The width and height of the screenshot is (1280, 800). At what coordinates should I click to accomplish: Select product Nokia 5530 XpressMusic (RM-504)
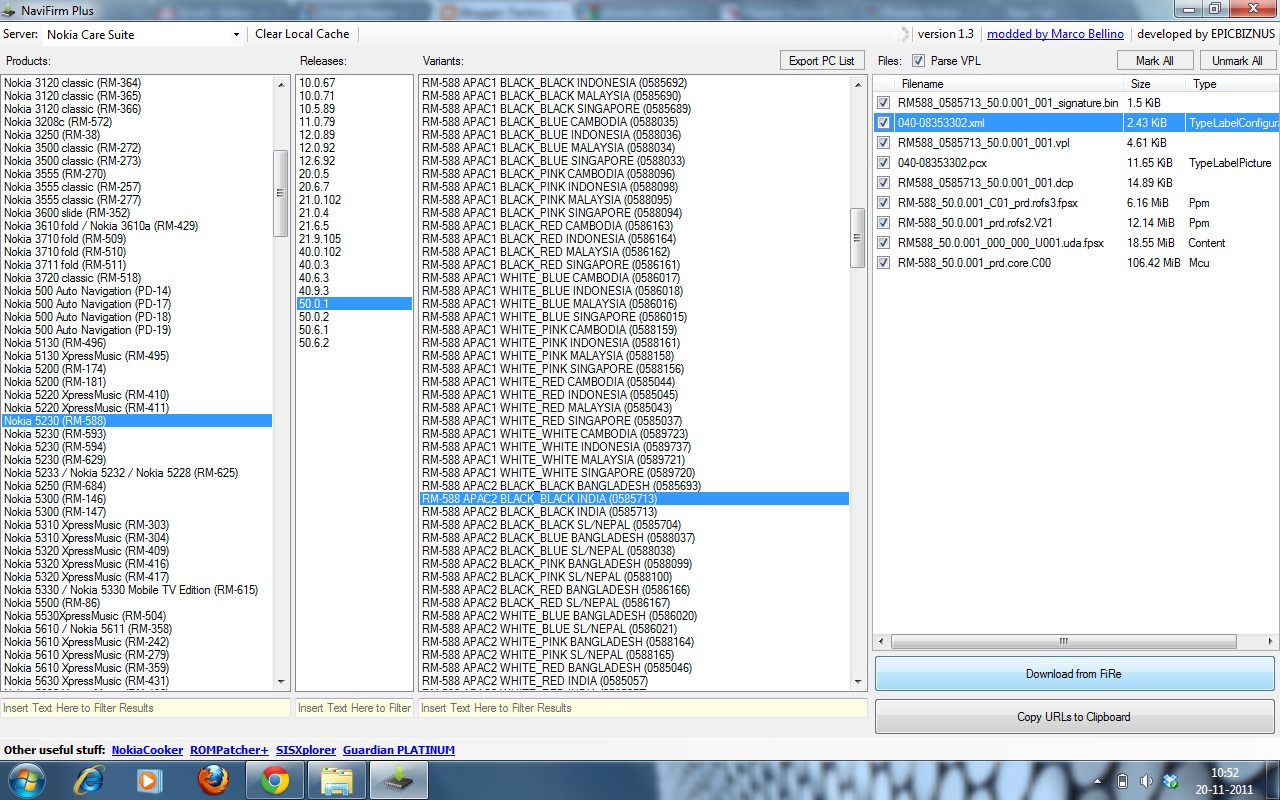click(137, 616)
